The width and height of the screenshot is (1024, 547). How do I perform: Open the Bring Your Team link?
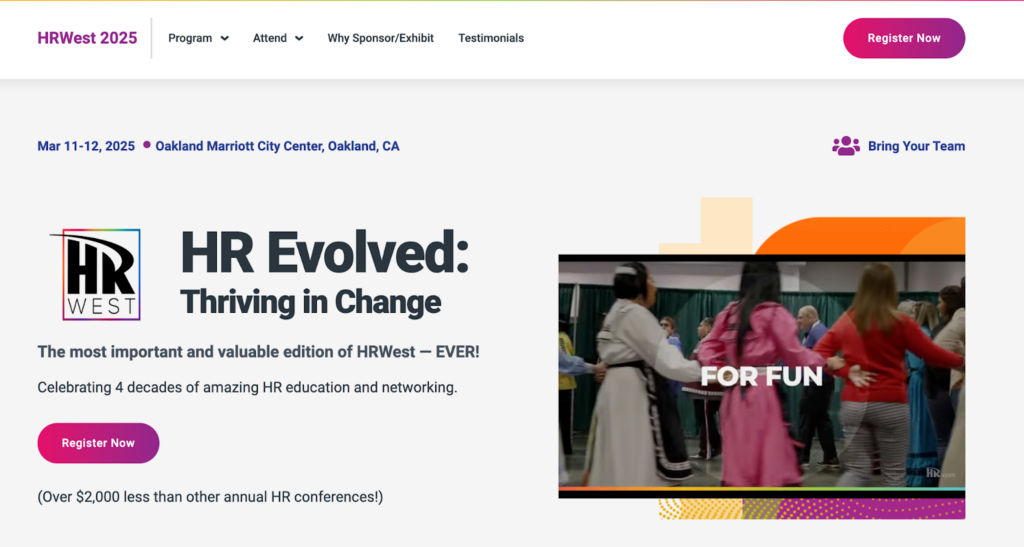(916, 146)
